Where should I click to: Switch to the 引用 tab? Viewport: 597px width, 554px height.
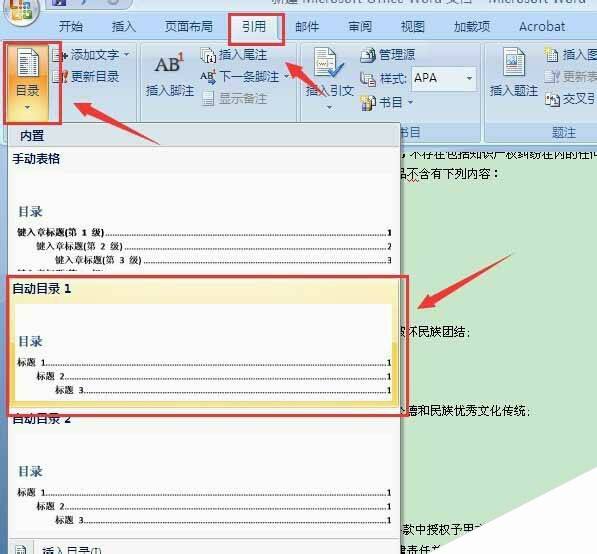coord(254,27)
